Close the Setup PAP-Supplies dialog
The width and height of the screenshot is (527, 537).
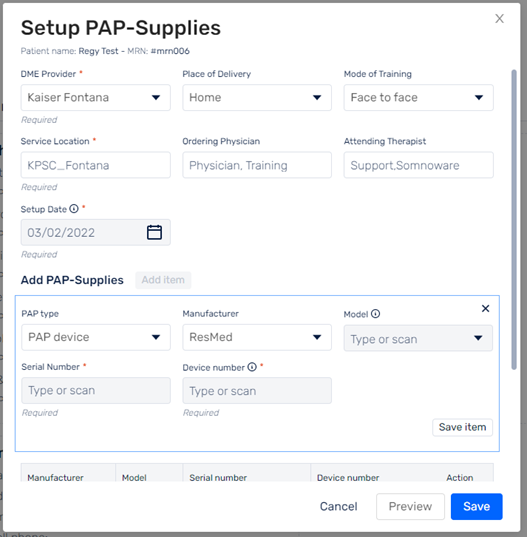pyautogui.click(x=499, y=18)
